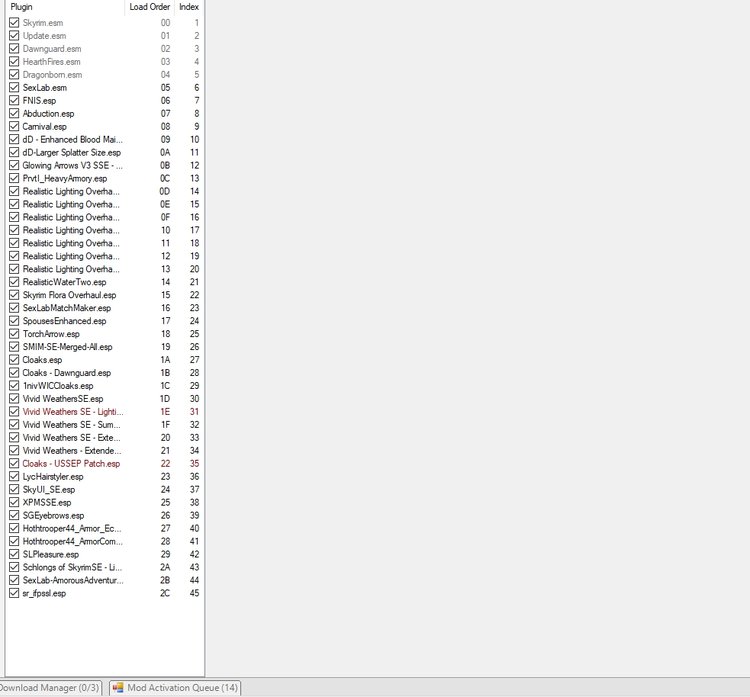750x697 pixels.
Task: Select the Skyrim.esm row
Action: click(x=104, y=22)
